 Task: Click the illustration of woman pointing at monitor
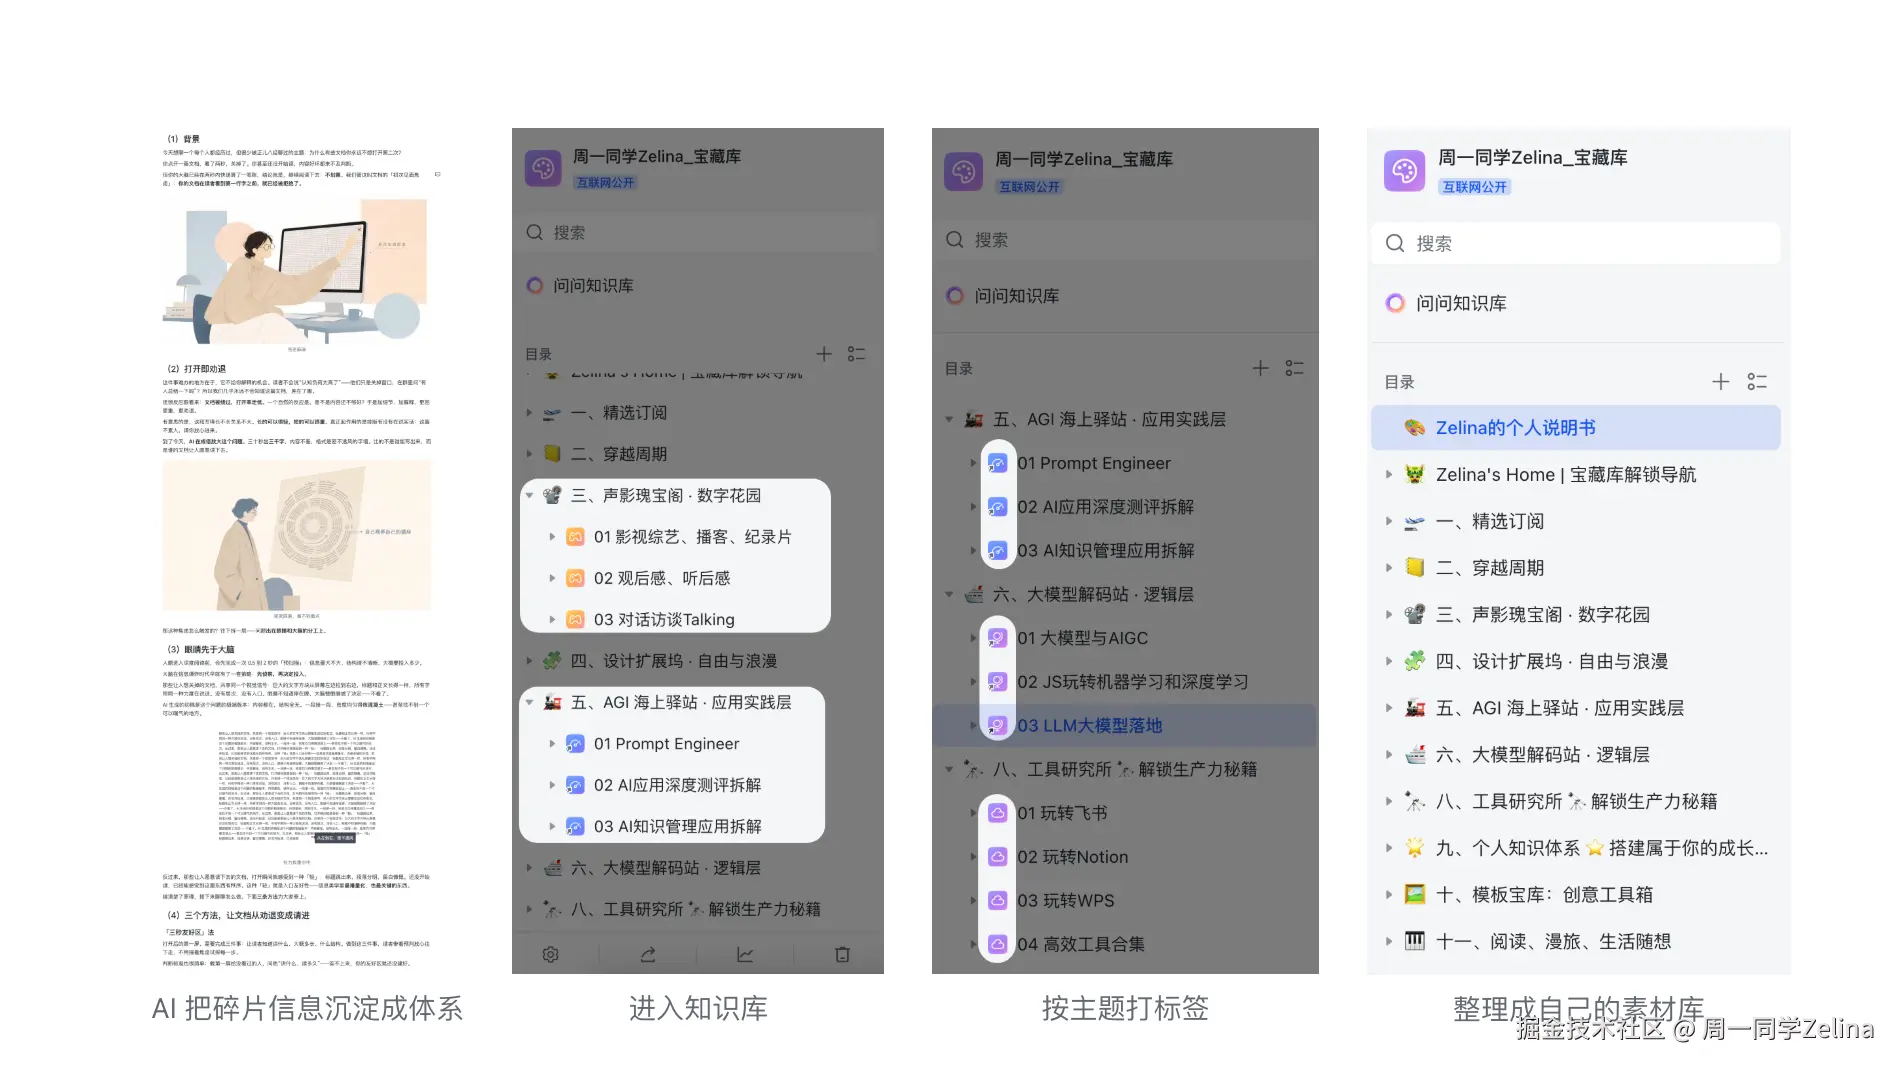pos(297,272)
